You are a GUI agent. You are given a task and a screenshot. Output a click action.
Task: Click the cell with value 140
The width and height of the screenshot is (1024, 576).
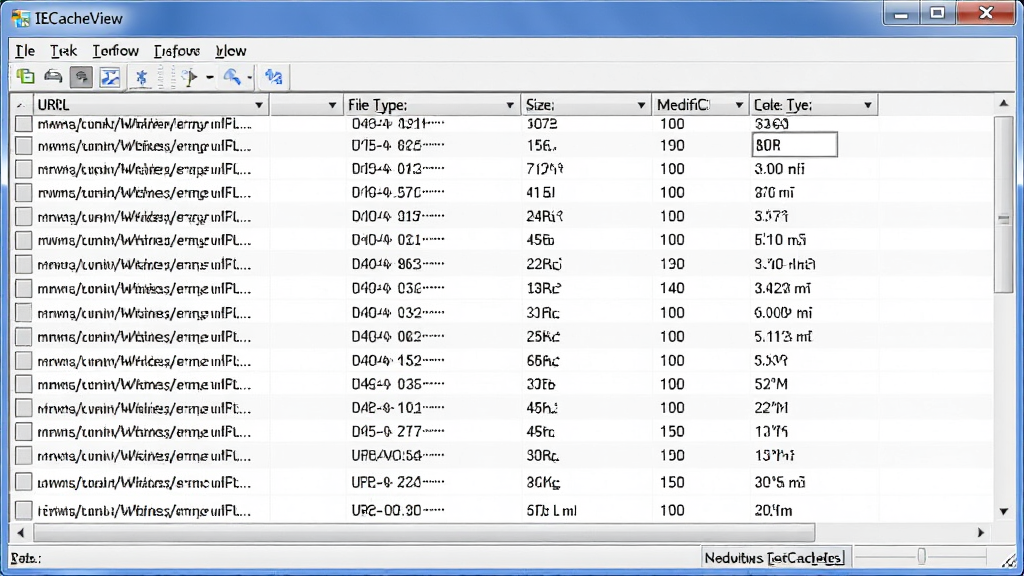tap(672, 288)
